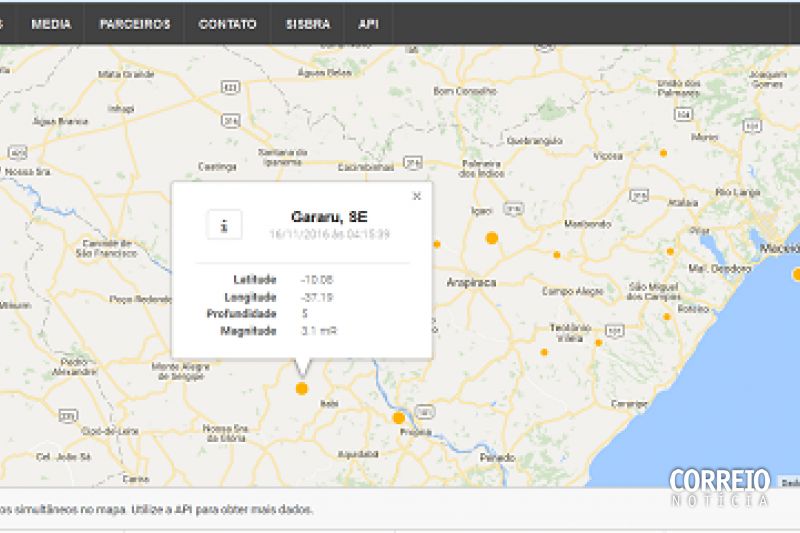Screen dimensions: 800x533
Task: Select the orange marker southwest of Teotônio Vilela
Action: click(x=544, y=352)
